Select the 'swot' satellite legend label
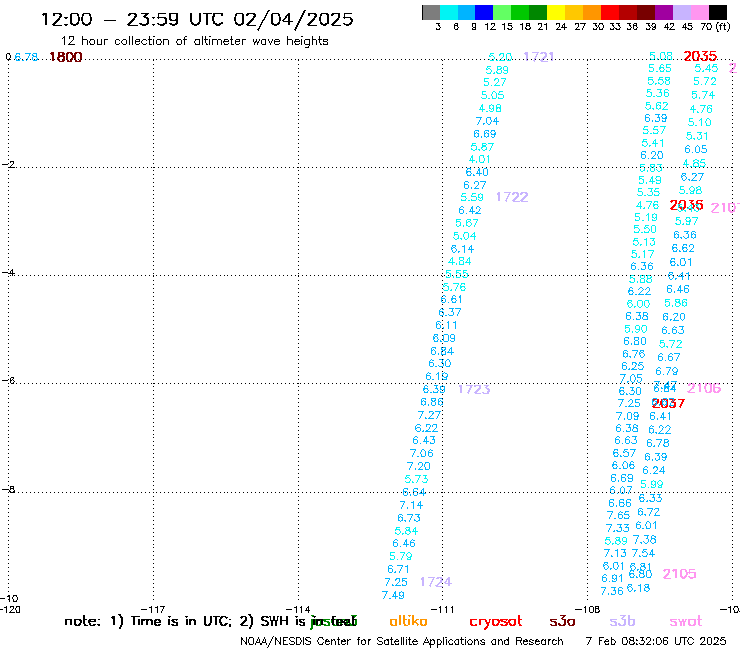 click(686, 621)
